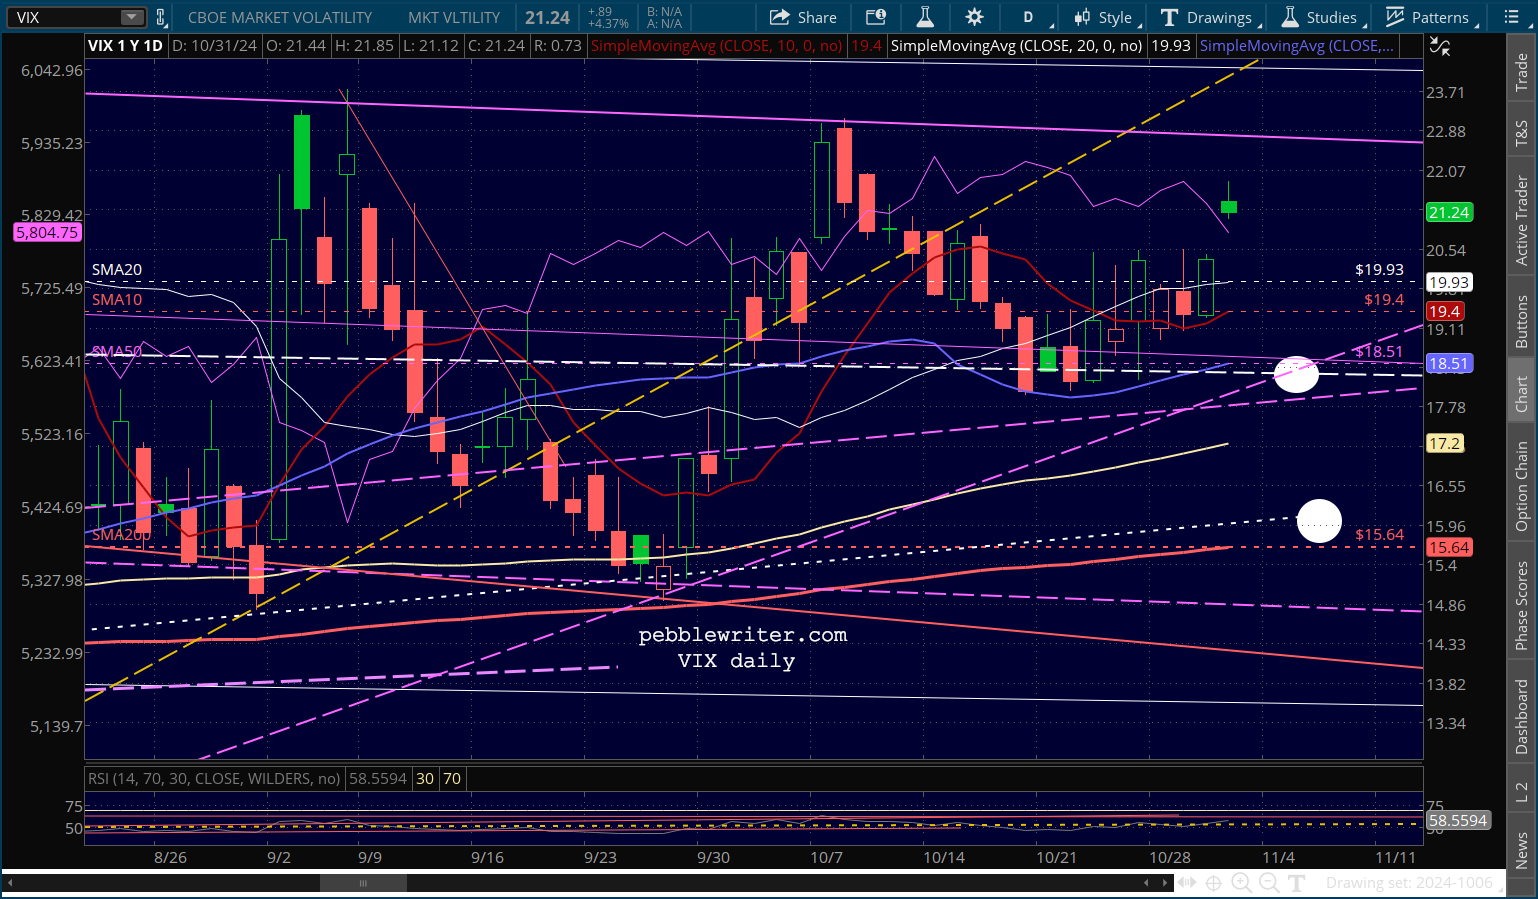Image resolution: width=1538 pixels, height=899 pixels.
Task: Select the text note tool icon
Action: tap(1296, 883)
